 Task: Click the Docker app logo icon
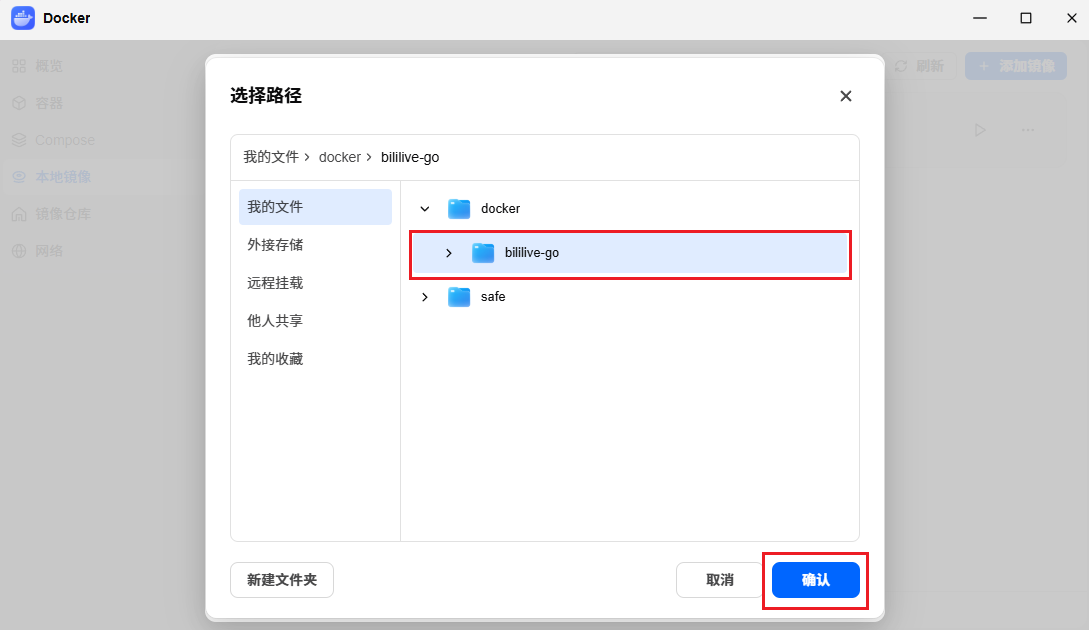23,18
